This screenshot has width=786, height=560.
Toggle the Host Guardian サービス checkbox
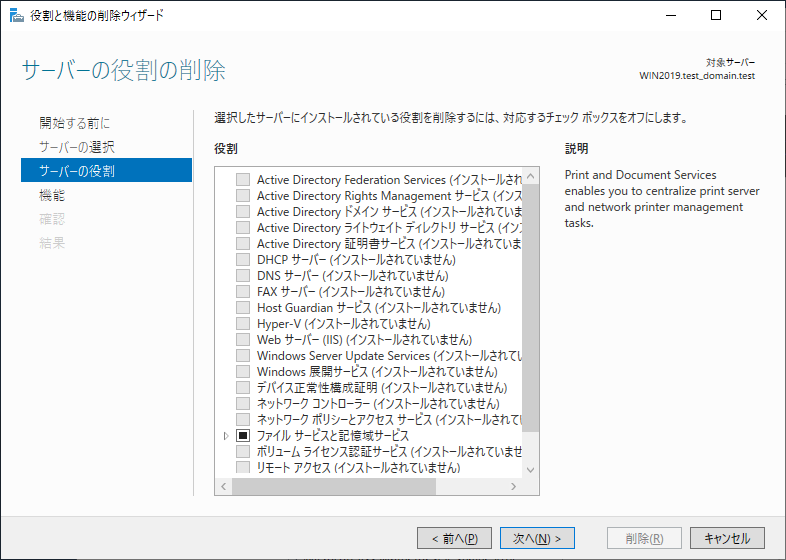[x=243, y=307]
